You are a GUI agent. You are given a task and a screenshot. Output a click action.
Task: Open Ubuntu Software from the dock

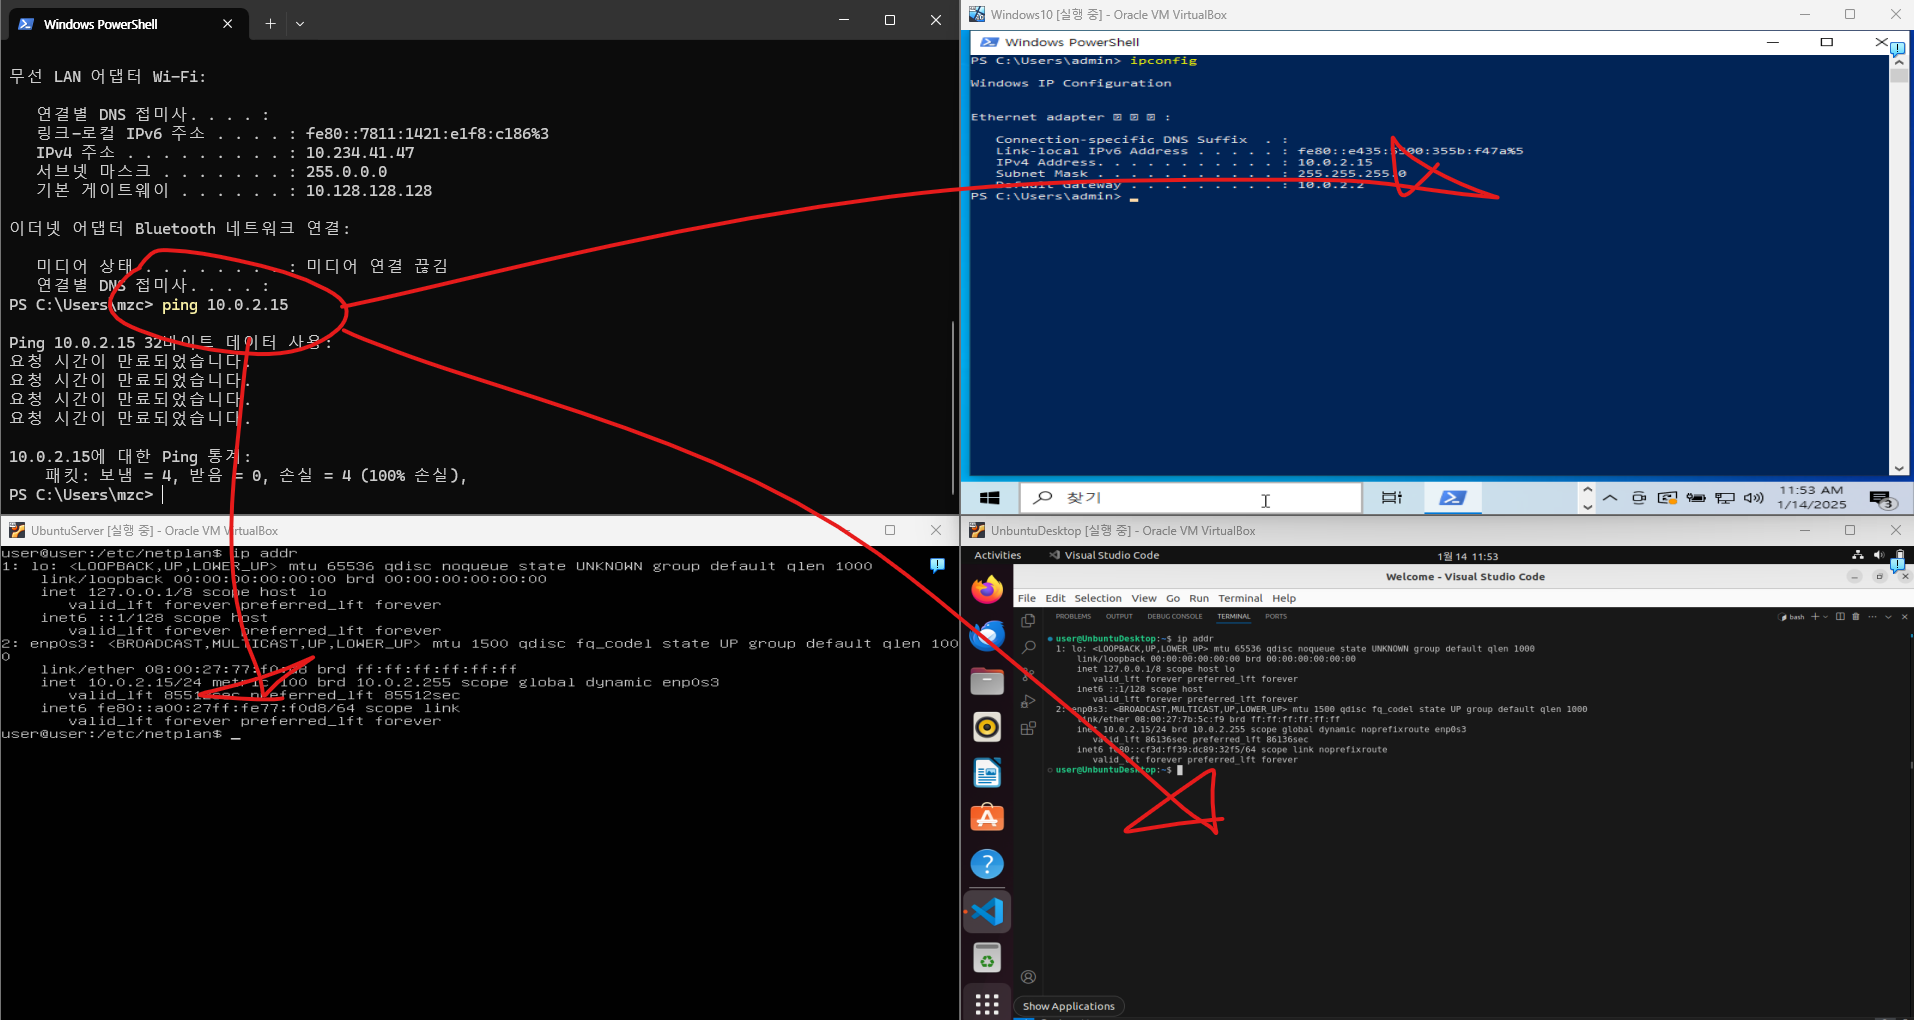click(987, 818)
